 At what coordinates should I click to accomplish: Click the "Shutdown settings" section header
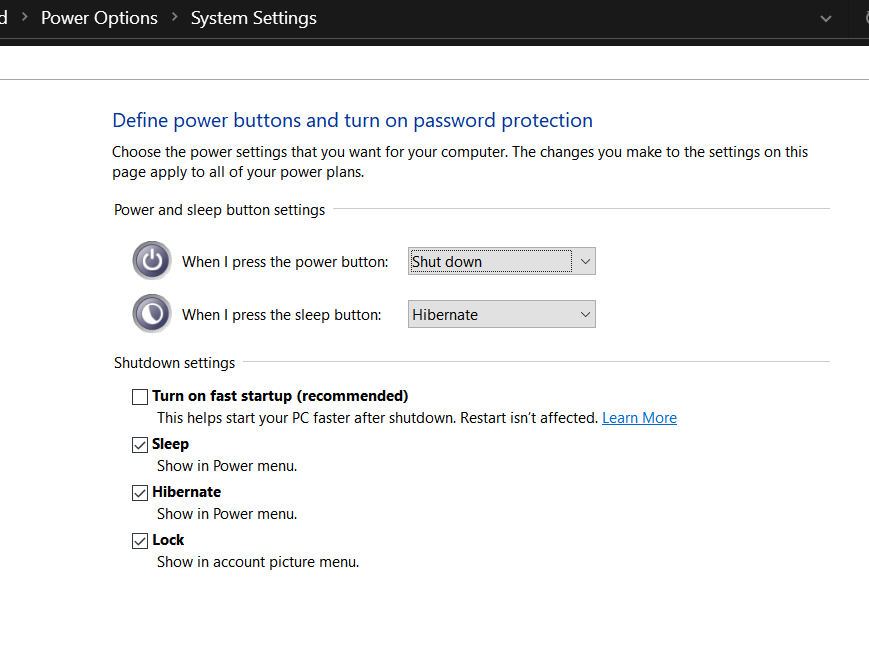174,363
